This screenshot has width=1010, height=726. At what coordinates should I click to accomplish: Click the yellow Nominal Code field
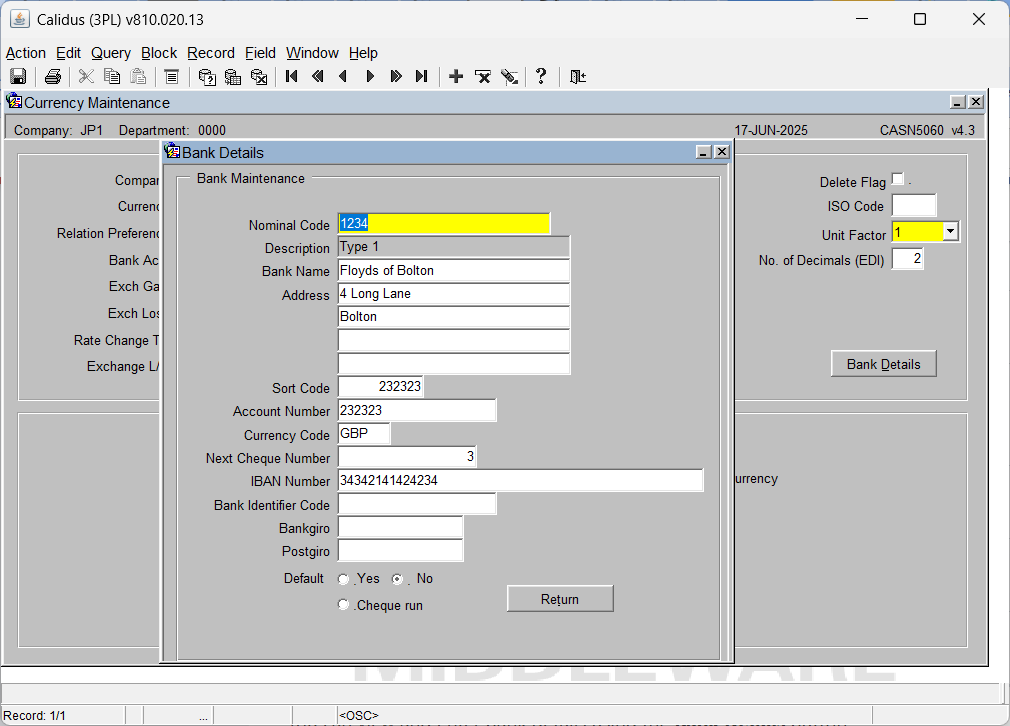444,224
